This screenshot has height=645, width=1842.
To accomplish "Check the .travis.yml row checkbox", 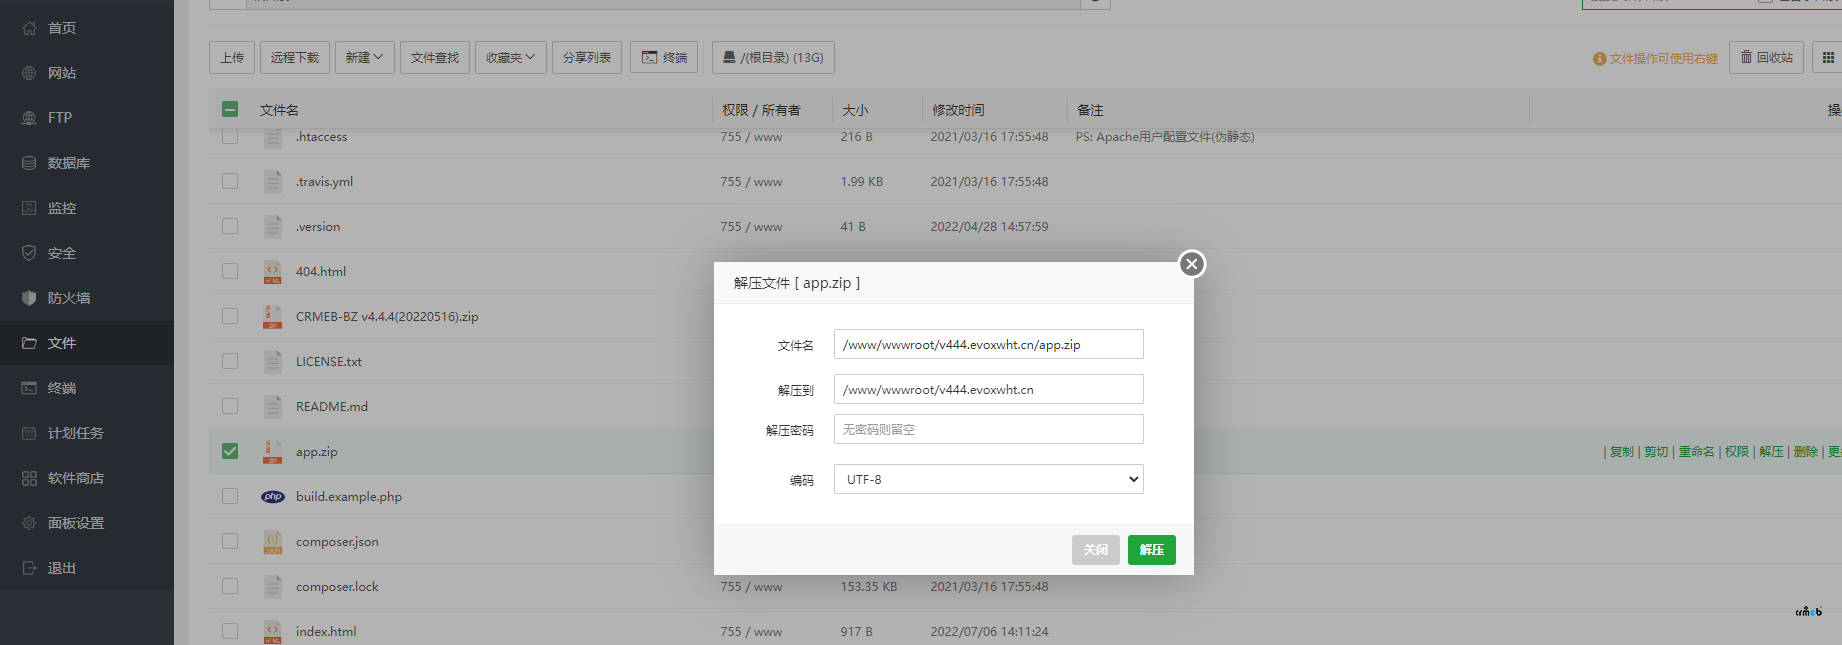I will click(x=230, y=181).
